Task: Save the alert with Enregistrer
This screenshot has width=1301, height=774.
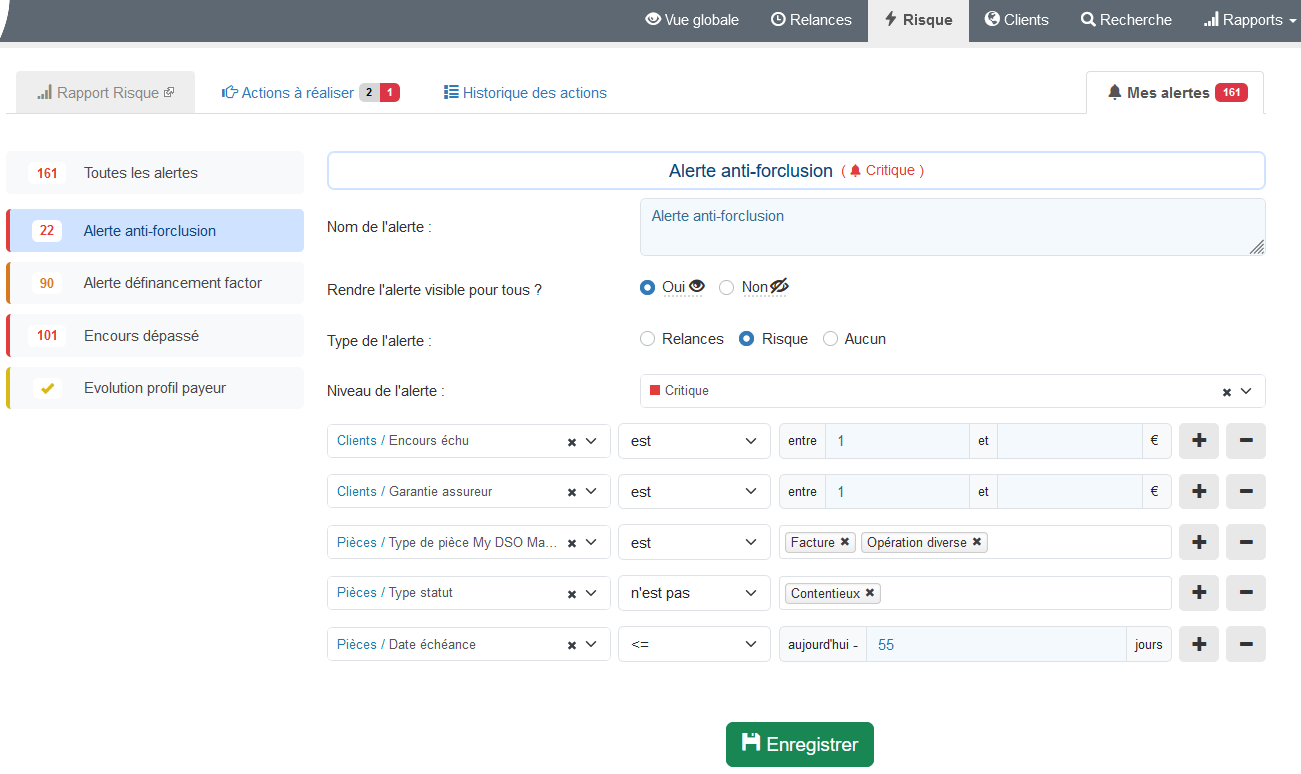Action: (x=800, y=744)
